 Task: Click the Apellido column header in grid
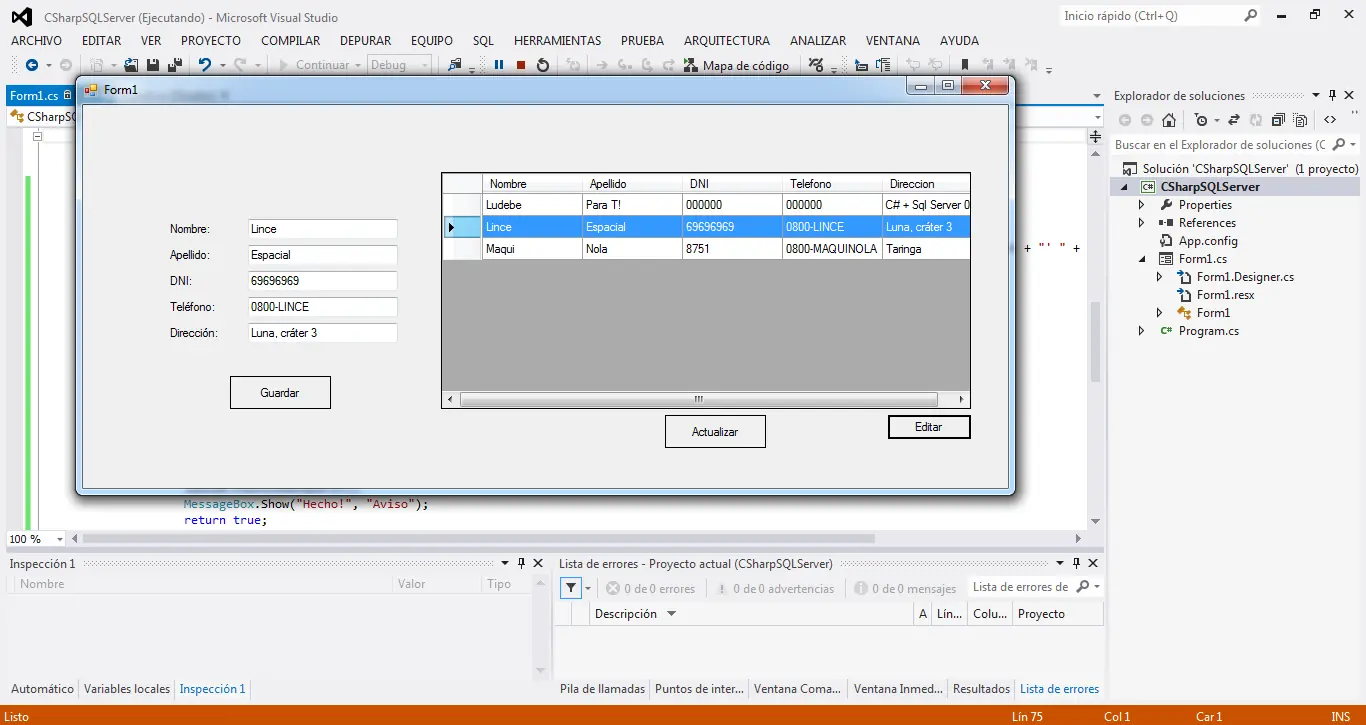632,184
